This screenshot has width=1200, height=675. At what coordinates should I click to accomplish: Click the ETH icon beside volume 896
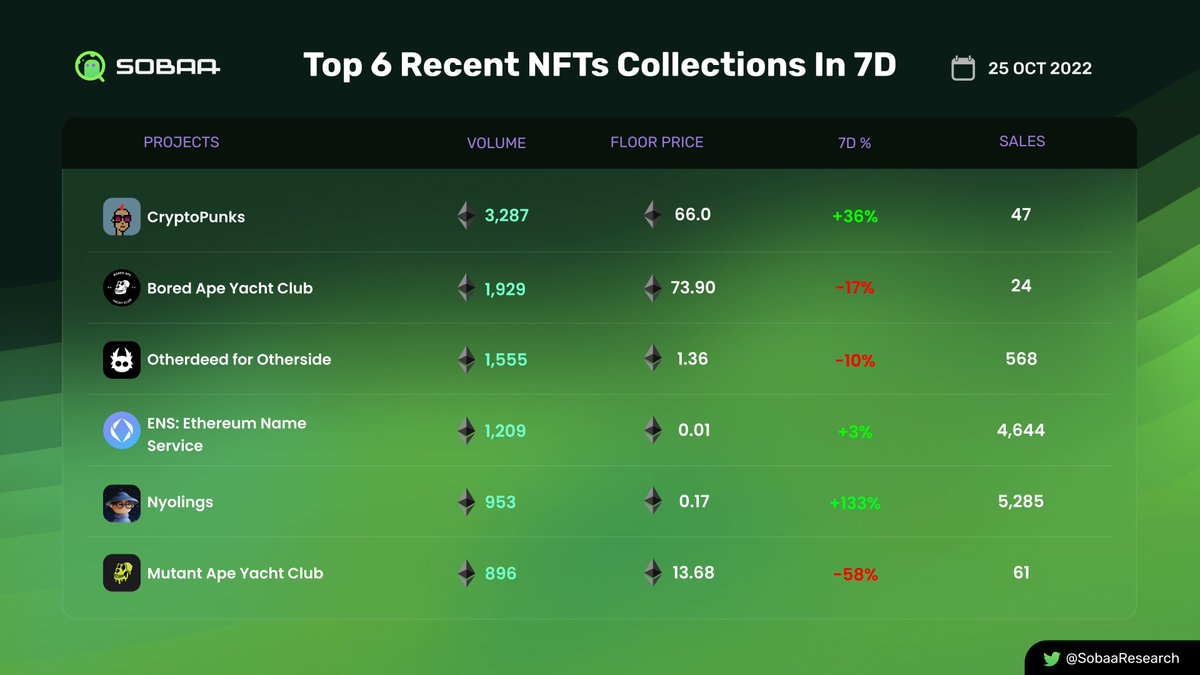467,573
